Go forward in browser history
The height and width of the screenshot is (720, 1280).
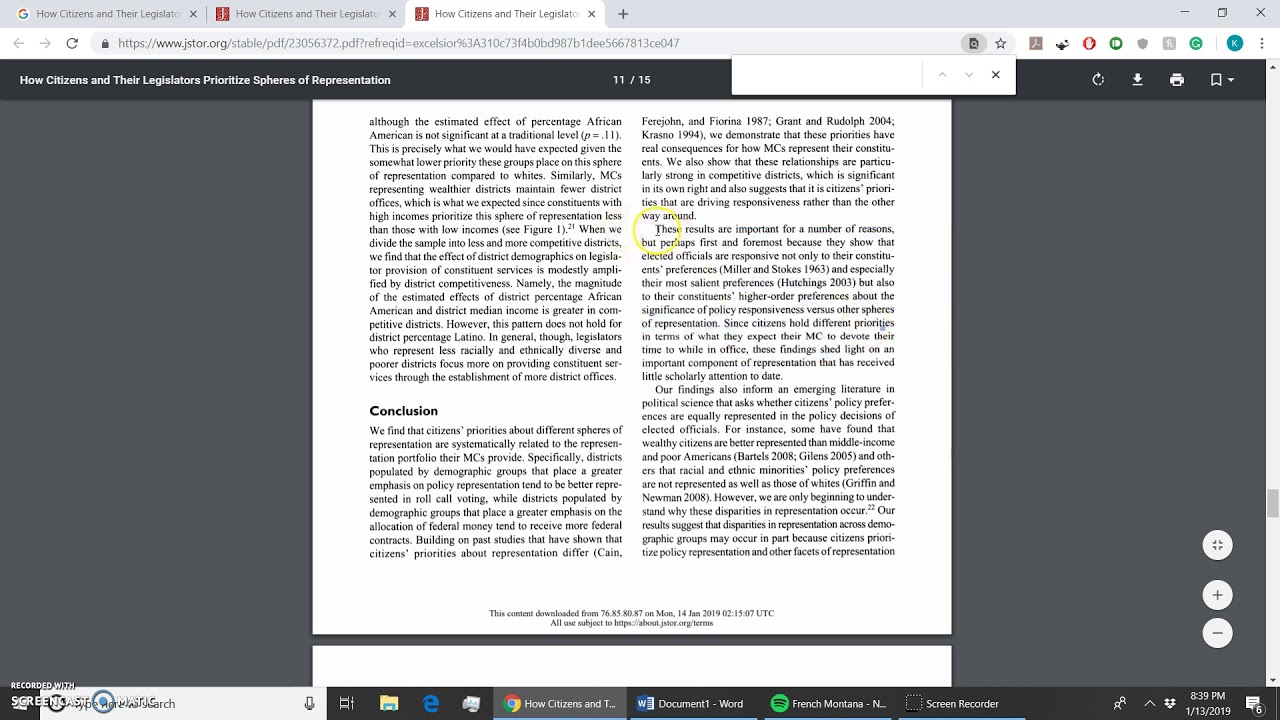click(45, 43)
